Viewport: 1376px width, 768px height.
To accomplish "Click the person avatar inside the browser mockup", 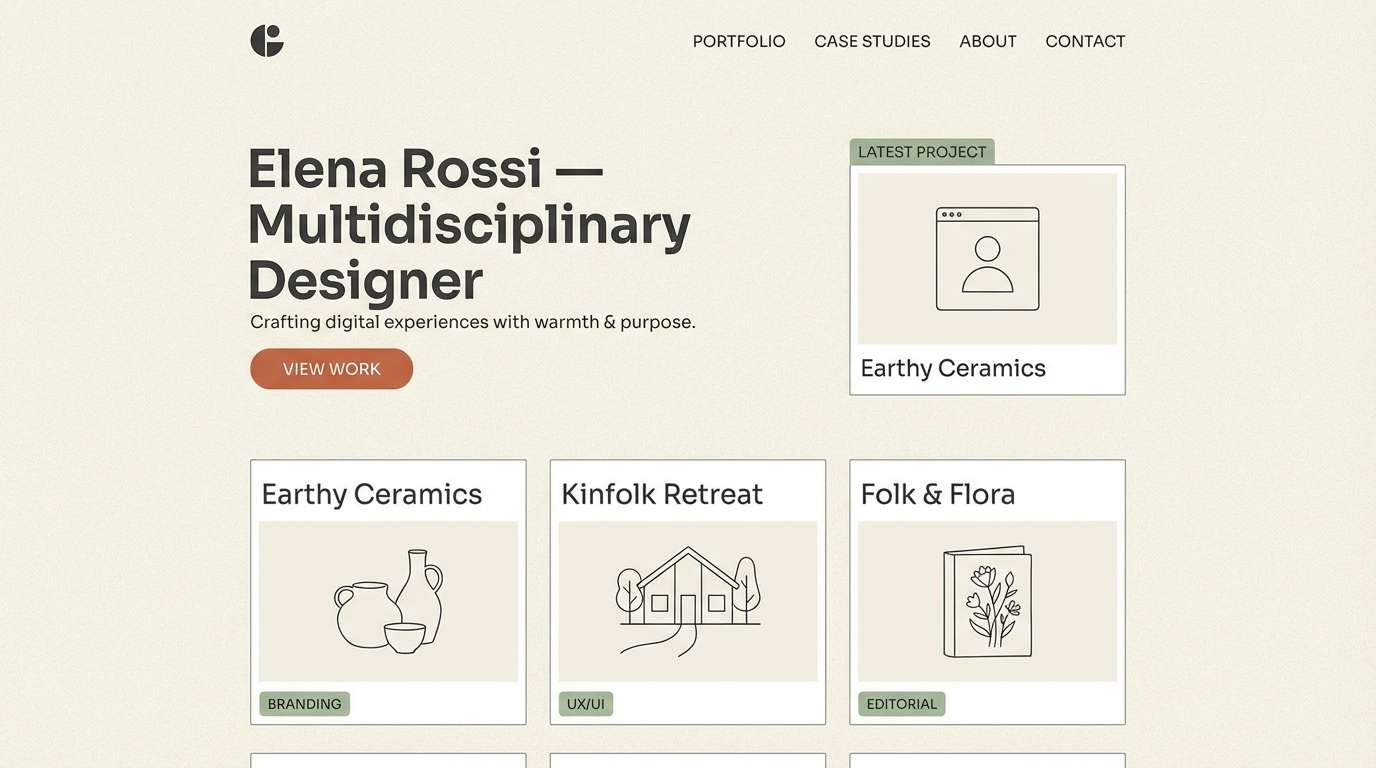I will tap(987, 265).
